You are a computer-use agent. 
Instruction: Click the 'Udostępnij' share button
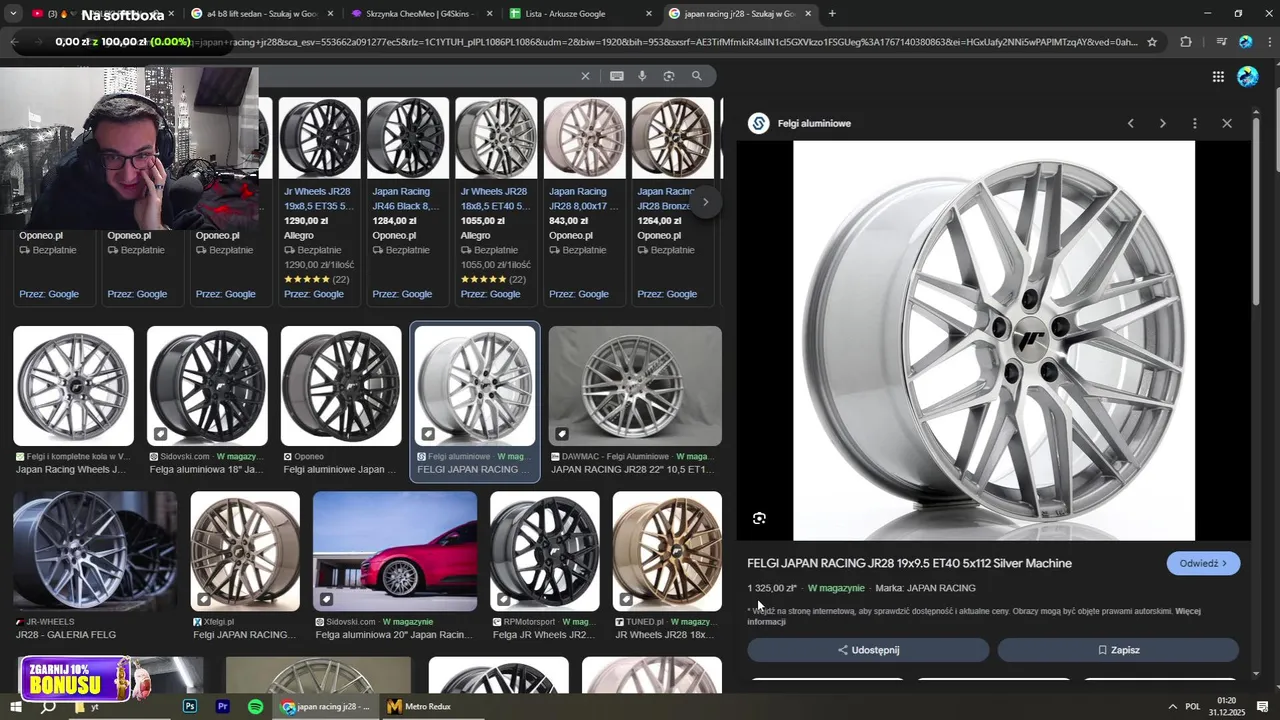pyautogui.click(x=868, y=650)
